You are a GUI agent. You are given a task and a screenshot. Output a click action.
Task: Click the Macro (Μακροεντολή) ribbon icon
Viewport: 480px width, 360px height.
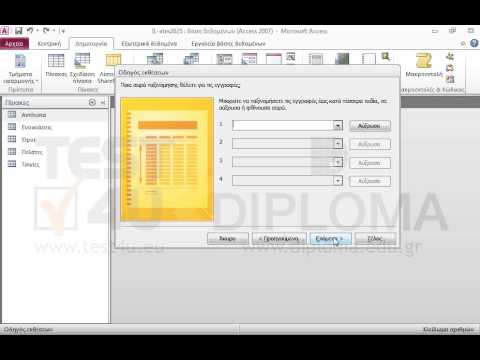point(424,65)
